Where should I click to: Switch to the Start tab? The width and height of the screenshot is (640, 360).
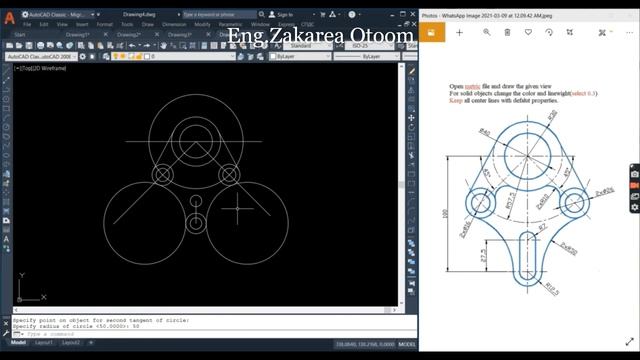(20, 35)
